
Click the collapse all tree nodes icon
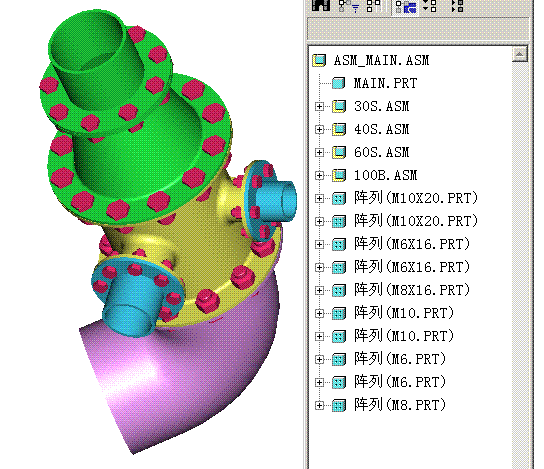click(458, 6)
